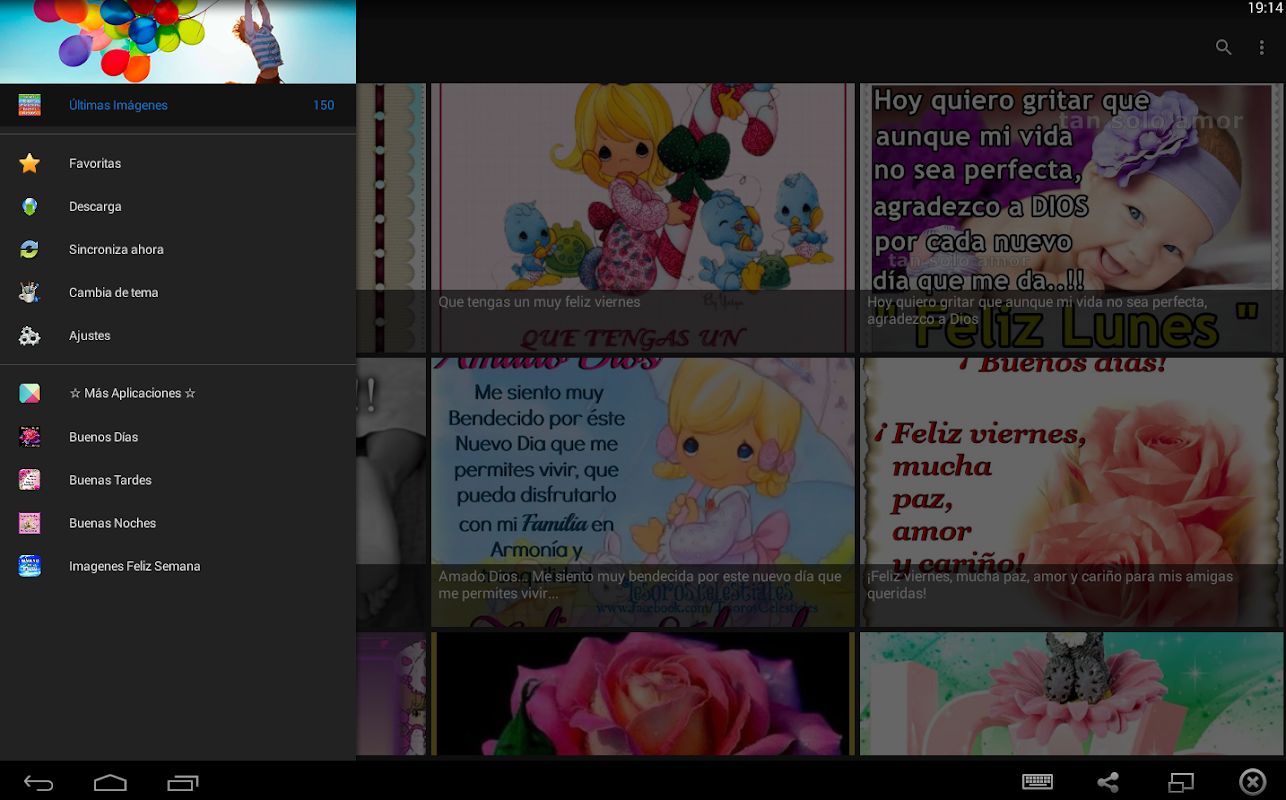The width and height of the screenshot is (1286, 800).
Task: Click the Más Aplicaciones Play Store icon
Action: click(30, 393)
